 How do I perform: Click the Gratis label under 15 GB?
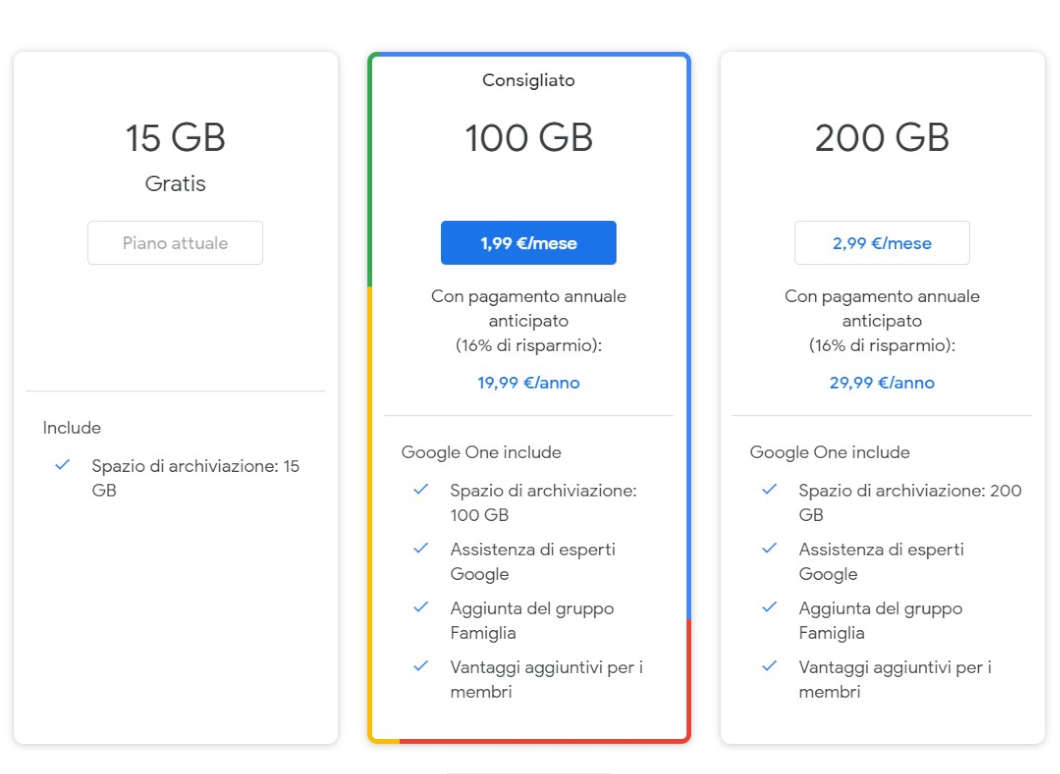(x=175, y=183)
